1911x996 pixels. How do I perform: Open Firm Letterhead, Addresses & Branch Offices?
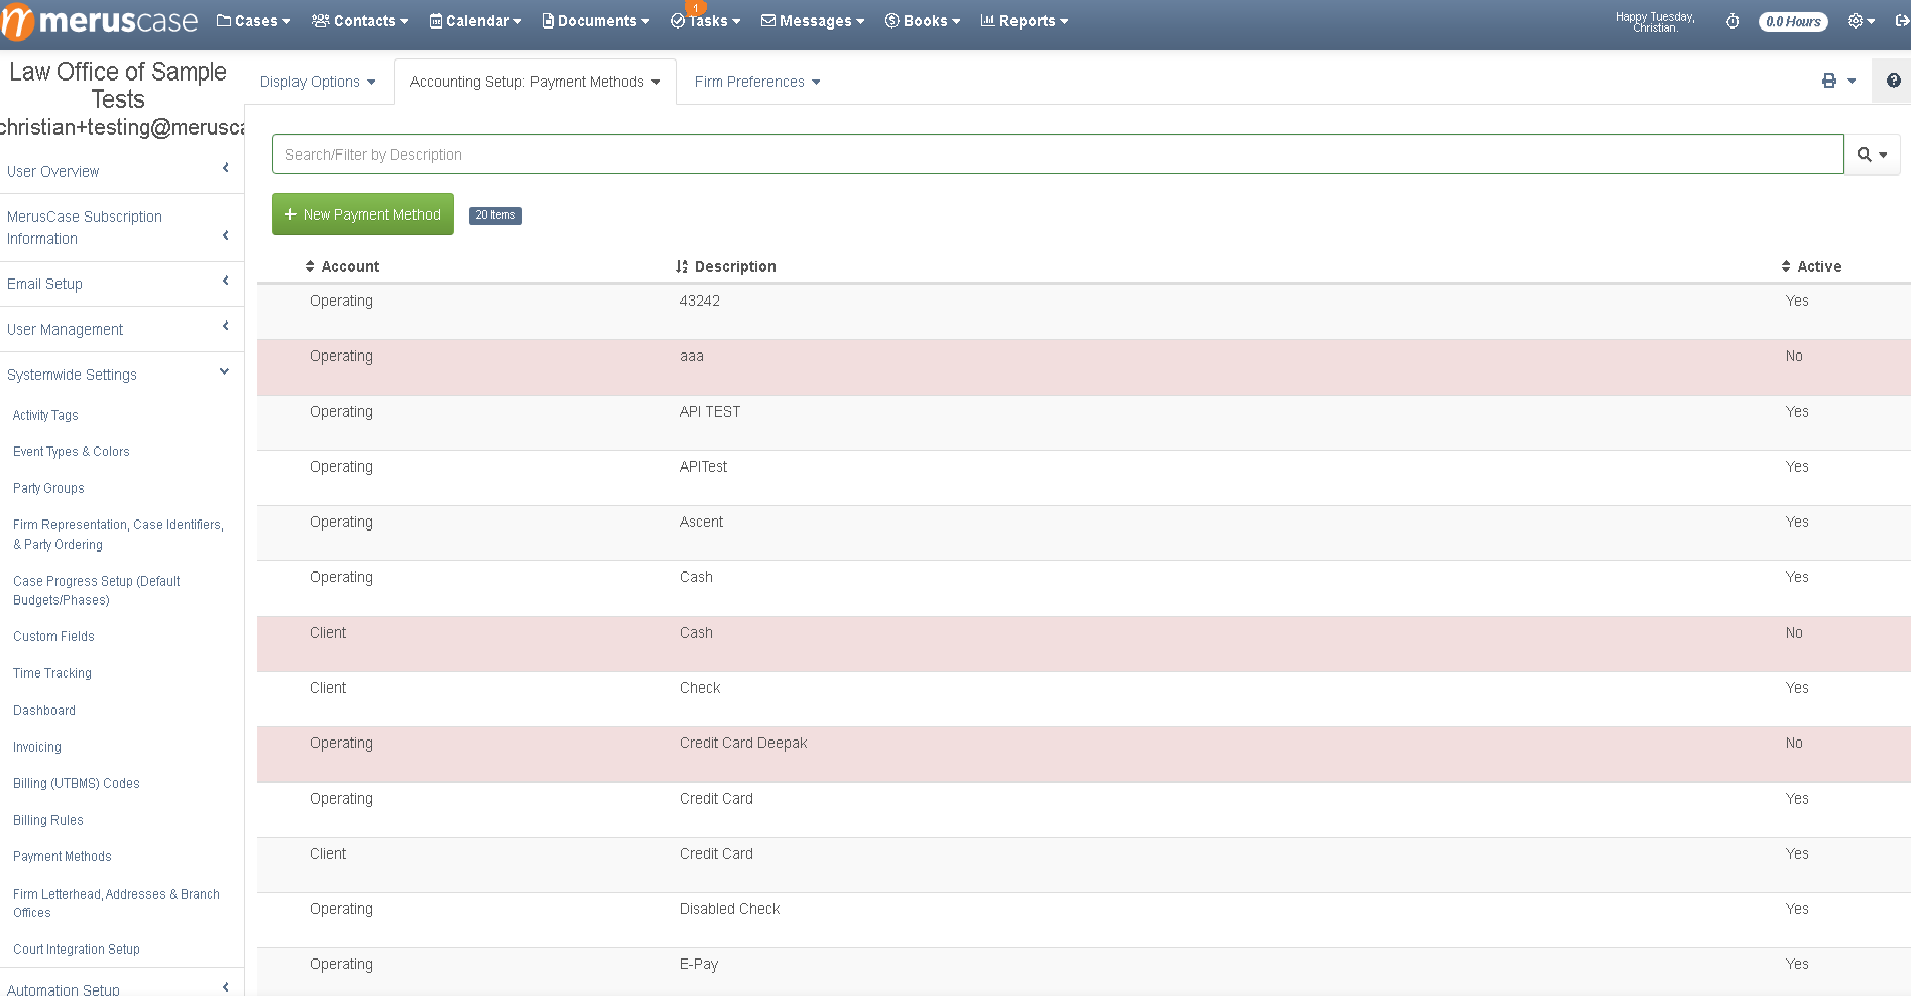pyautogui.click(x=116, y=903)
